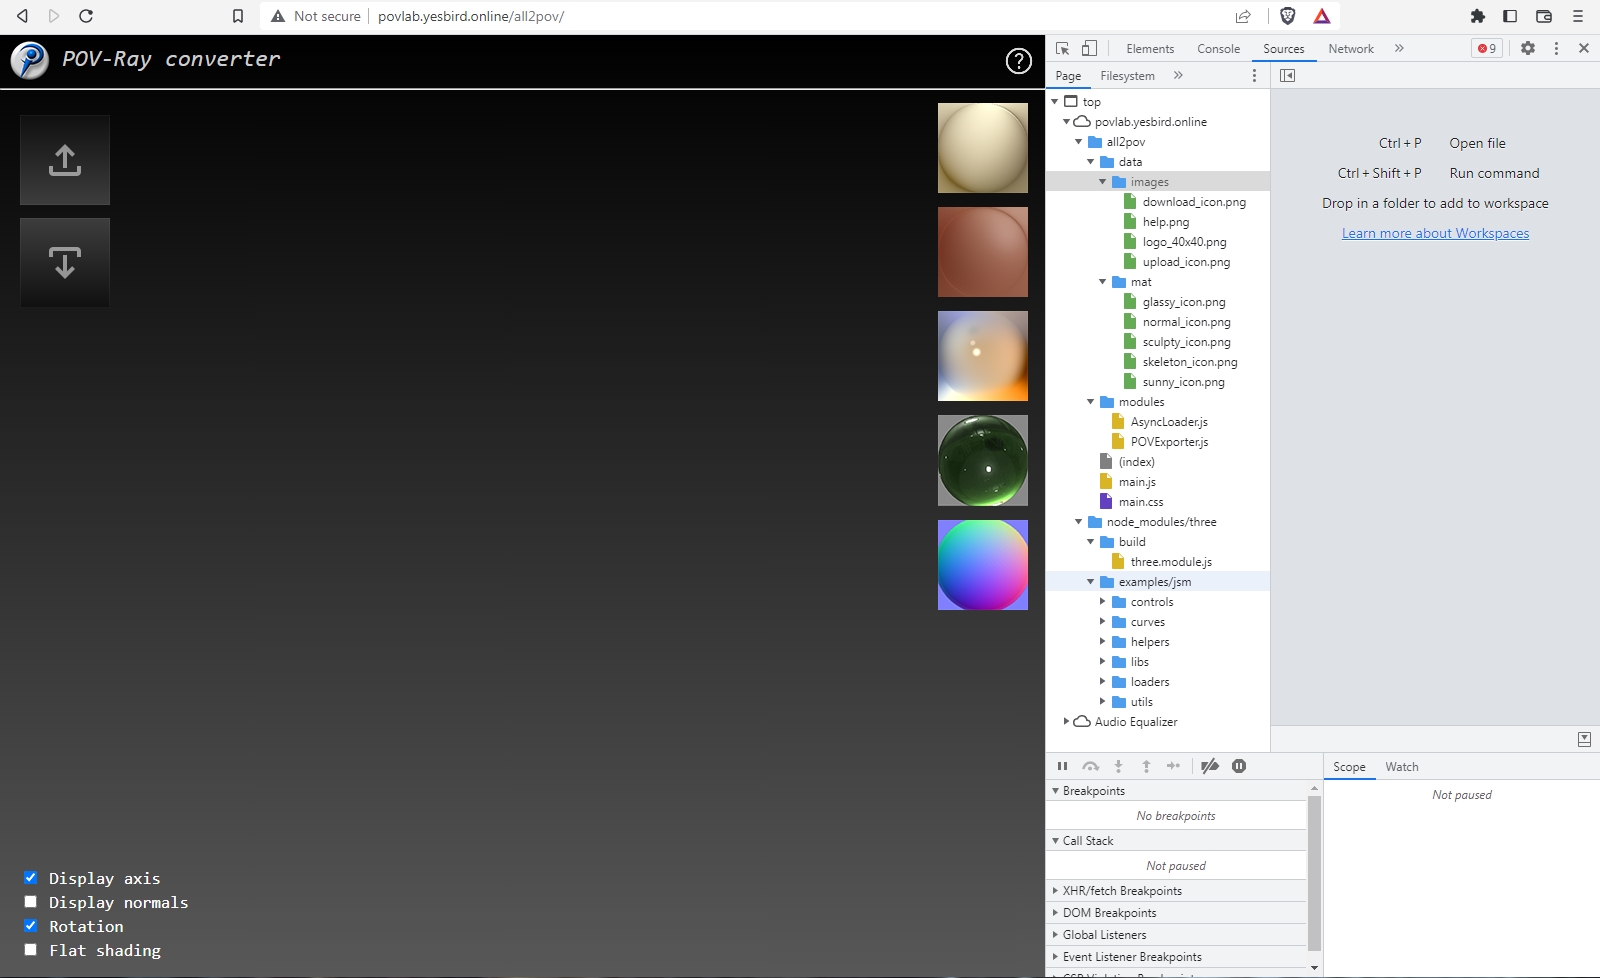Image resolution: width=1600 pixels, height=978 pixels.
Task: Open the Watch tab
Action: (x=1401, y=767)
